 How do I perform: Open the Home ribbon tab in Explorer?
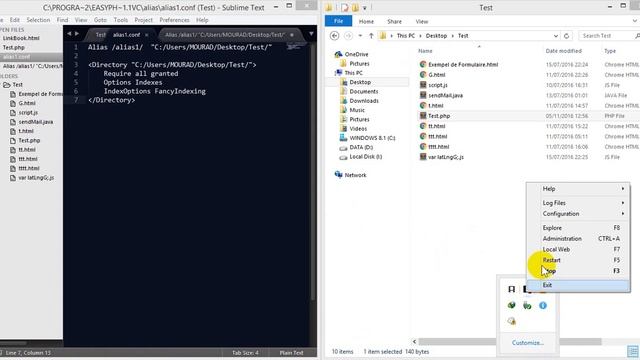[366, 22]
